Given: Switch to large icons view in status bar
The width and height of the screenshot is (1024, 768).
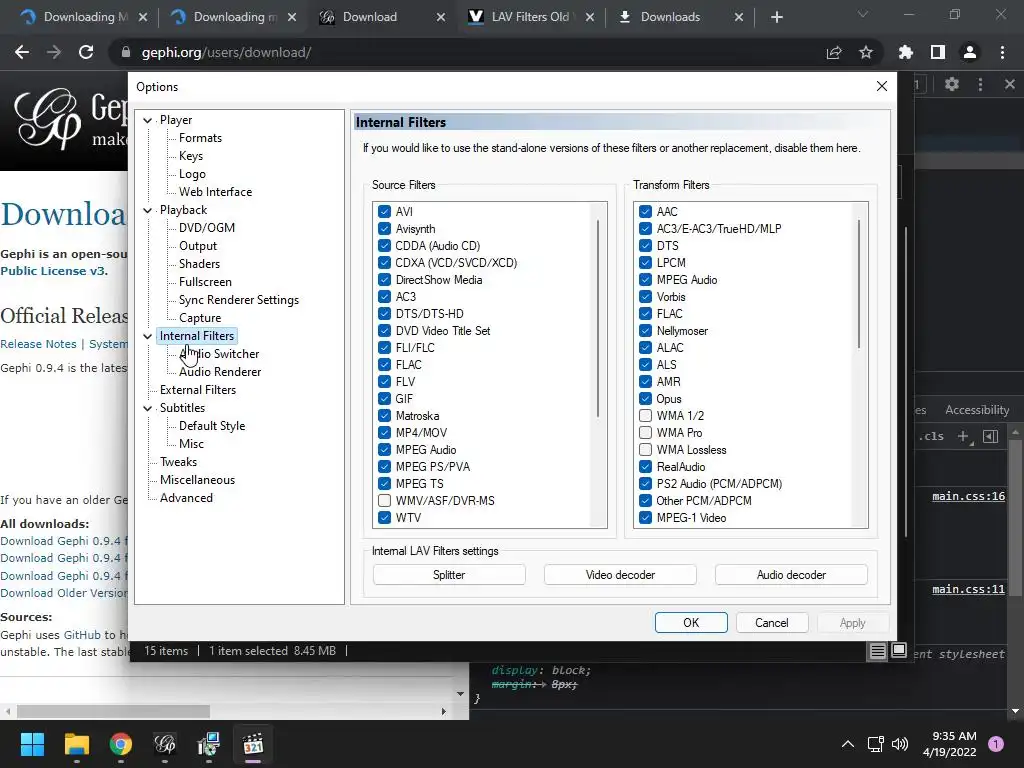Looking at the screenshot, I should click(899, 650).
